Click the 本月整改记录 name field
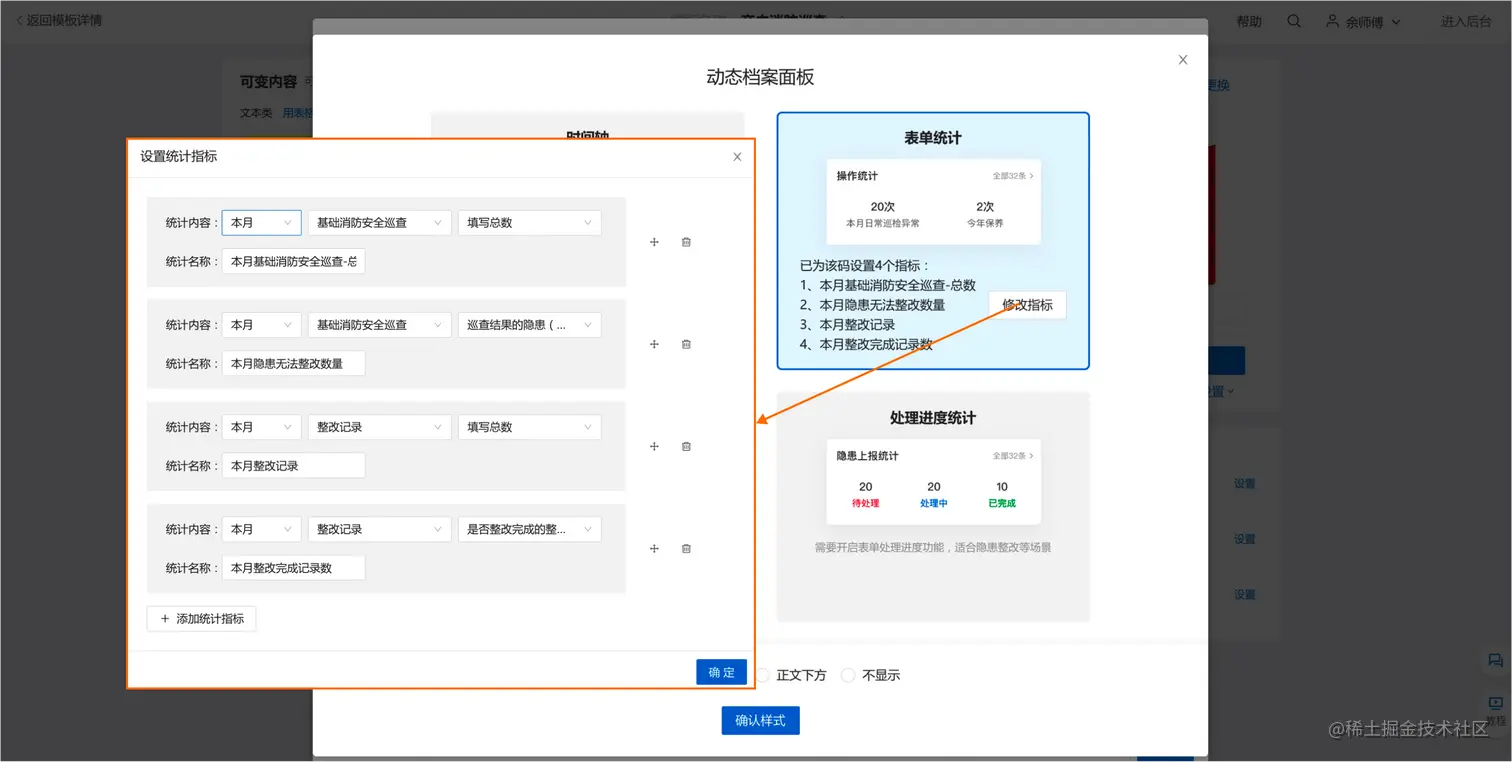Screen dimensions: 1512x762 click(294, 465)
